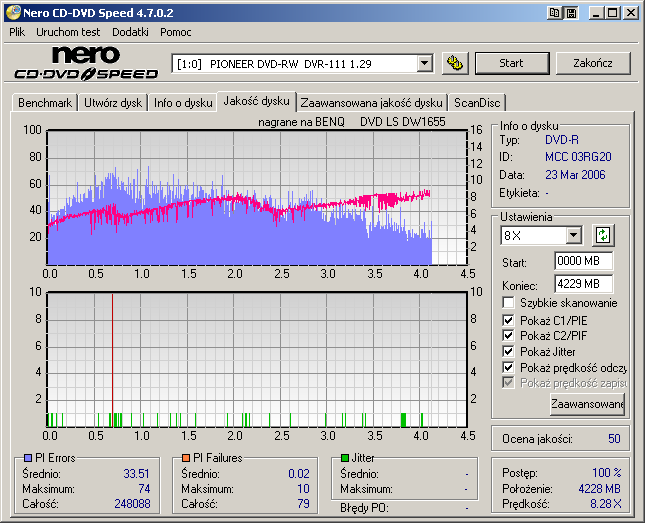Click the graph title nagrane na BENQ
Screen dimensions: 645x523
[x=301, y=122]
